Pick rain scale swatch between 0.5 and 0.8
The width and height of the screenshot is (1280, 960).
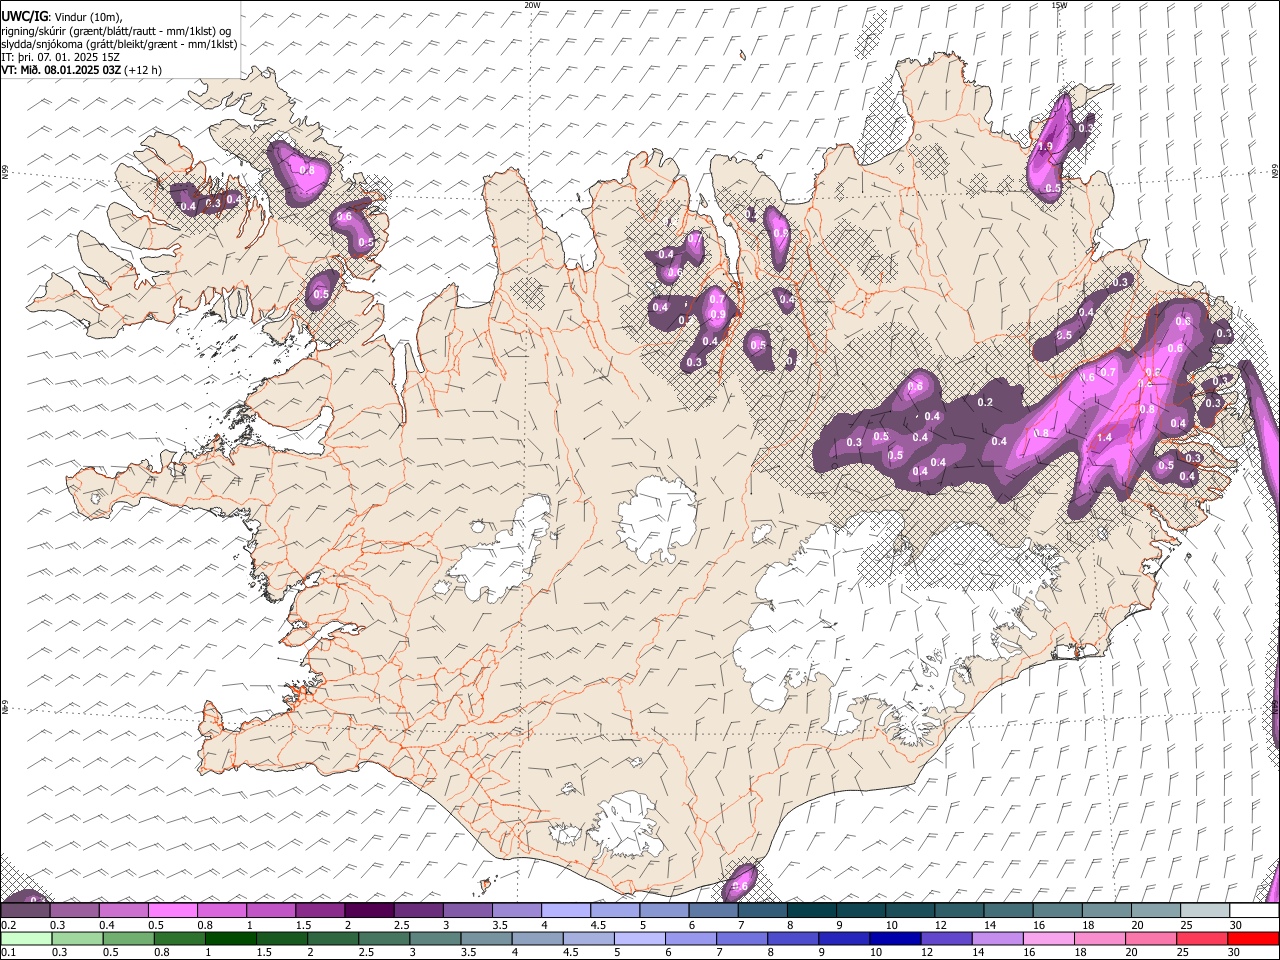(128, 938)
